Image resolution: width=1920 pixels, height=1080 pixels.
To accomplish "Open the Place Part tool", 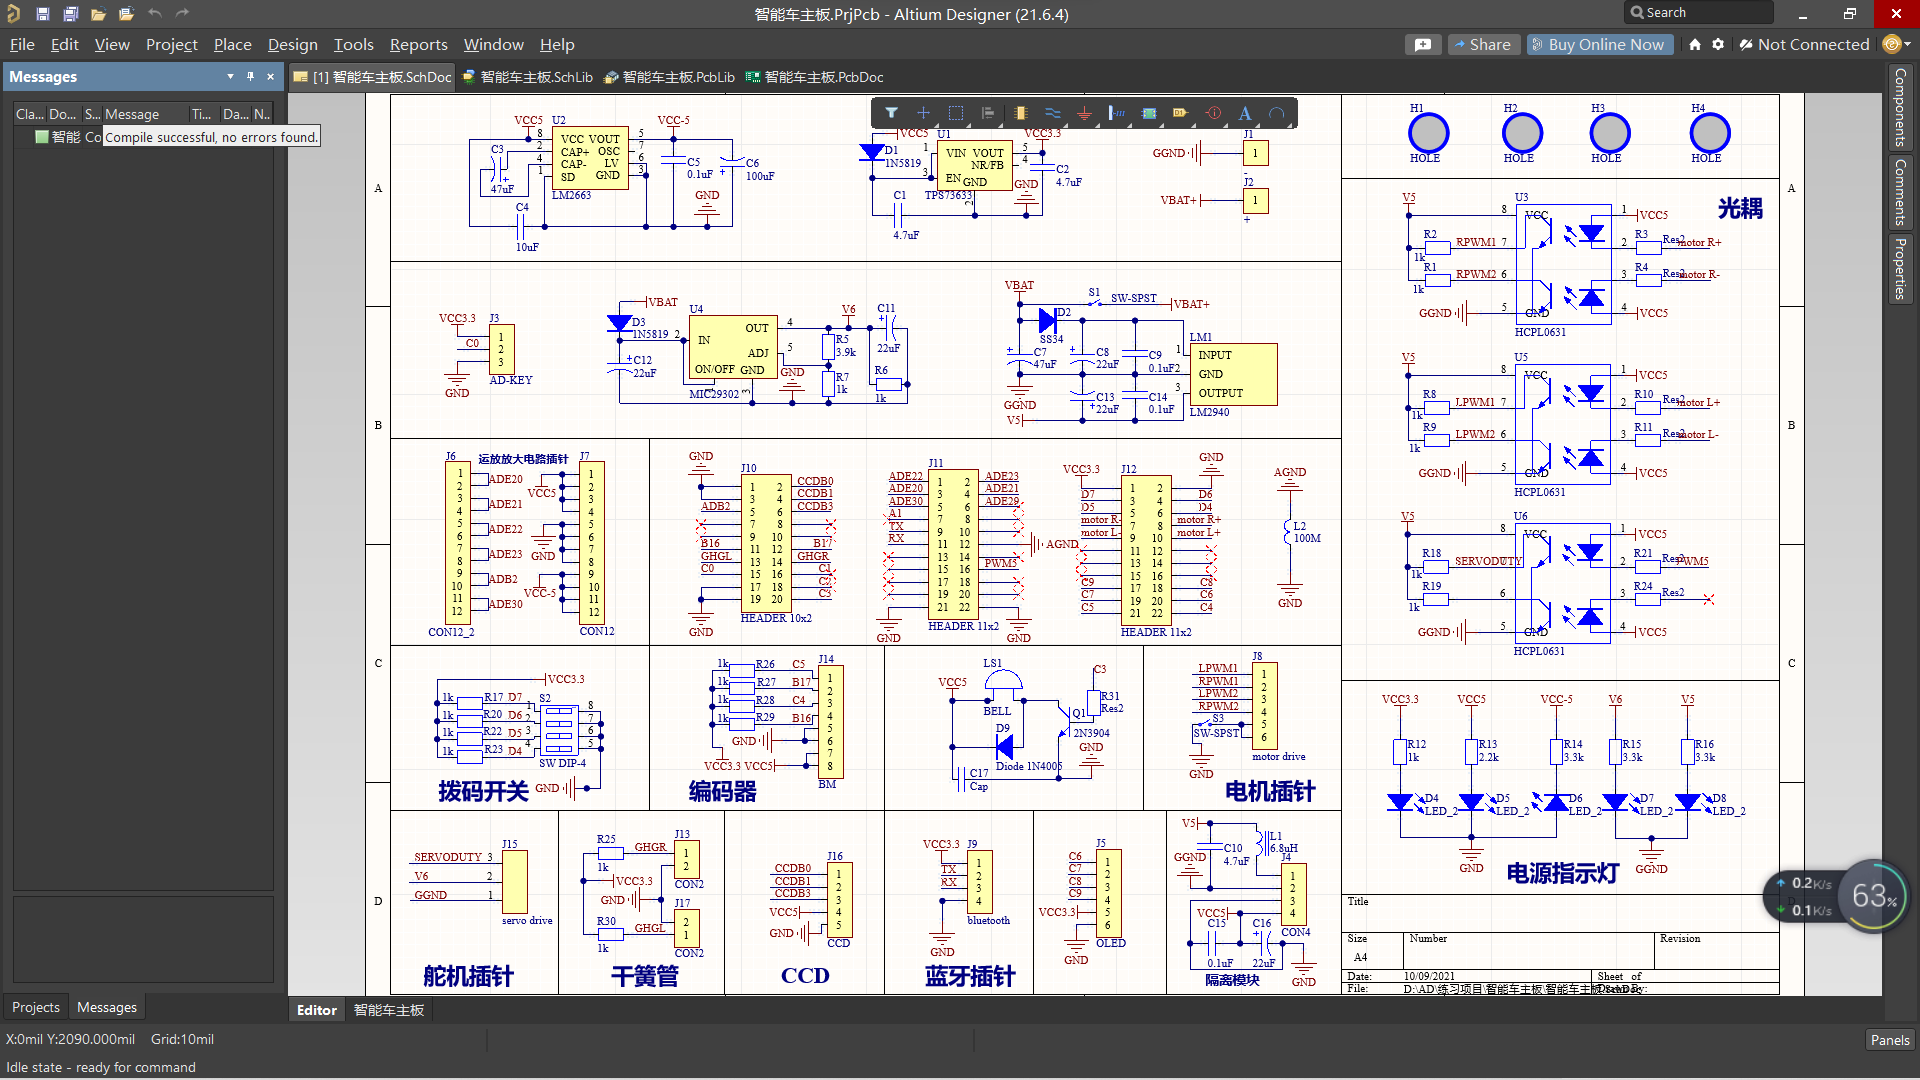I will pos(1020,113).
